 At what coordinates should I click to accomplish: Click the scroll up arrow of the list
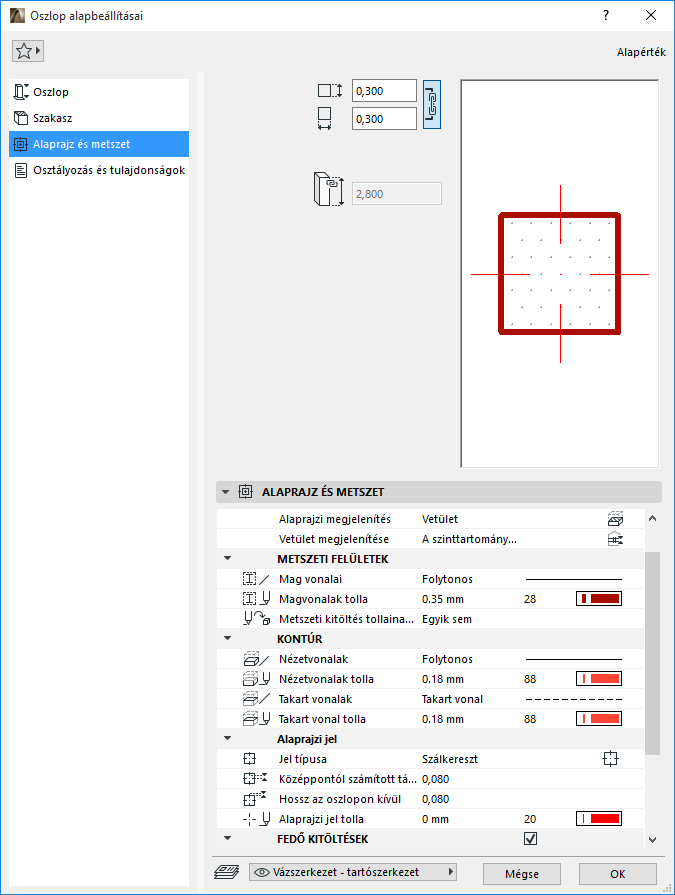[653, 519]
